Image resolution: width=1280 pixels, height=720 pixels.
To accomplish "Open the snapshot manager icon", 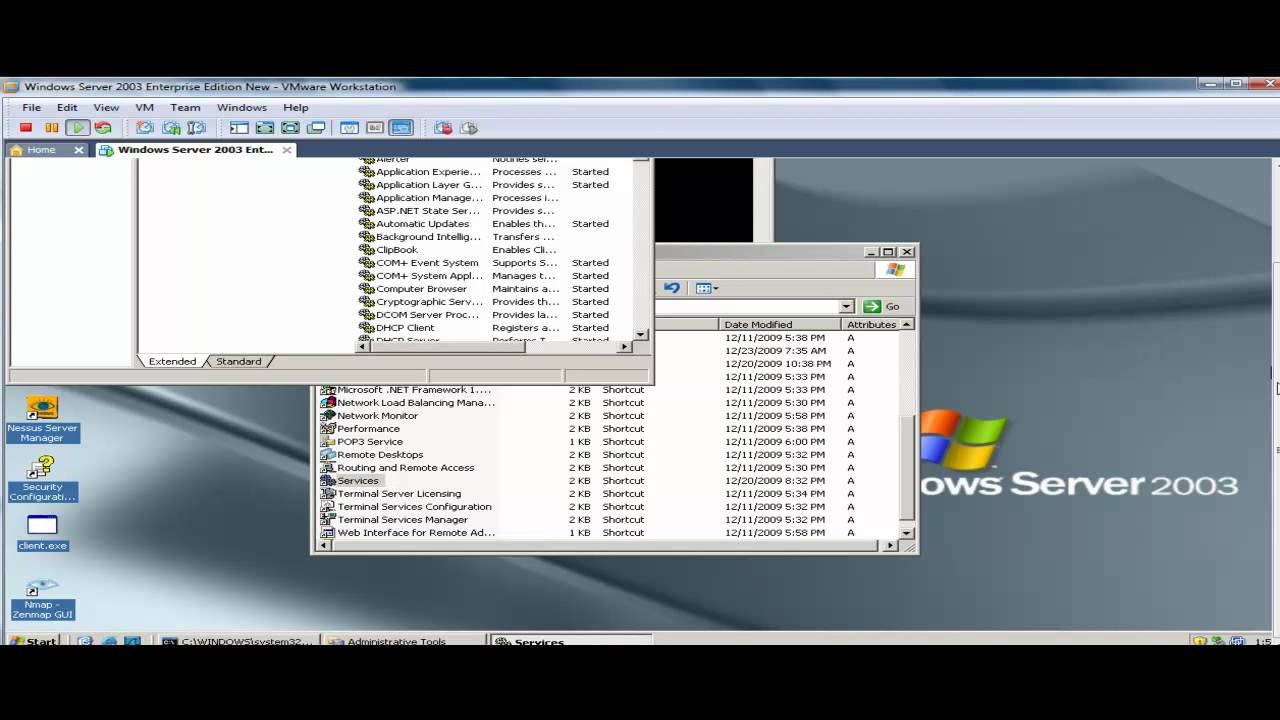I will coord(197,128).
